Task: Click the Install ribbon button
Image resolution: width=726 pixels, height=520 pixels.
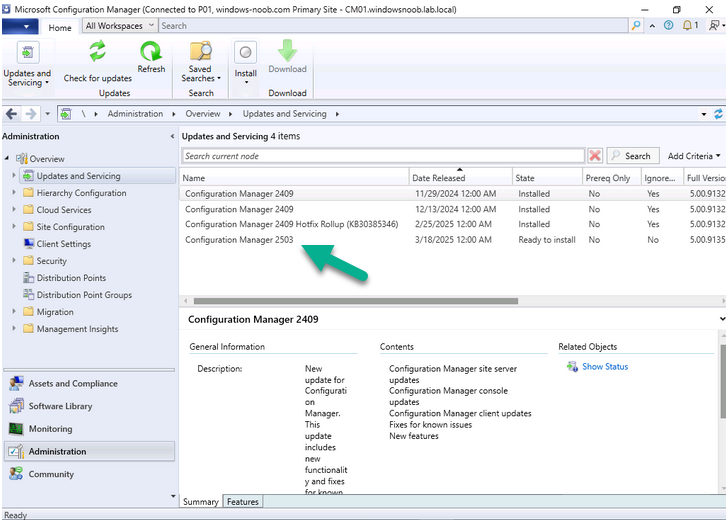Action: (245, 63)
